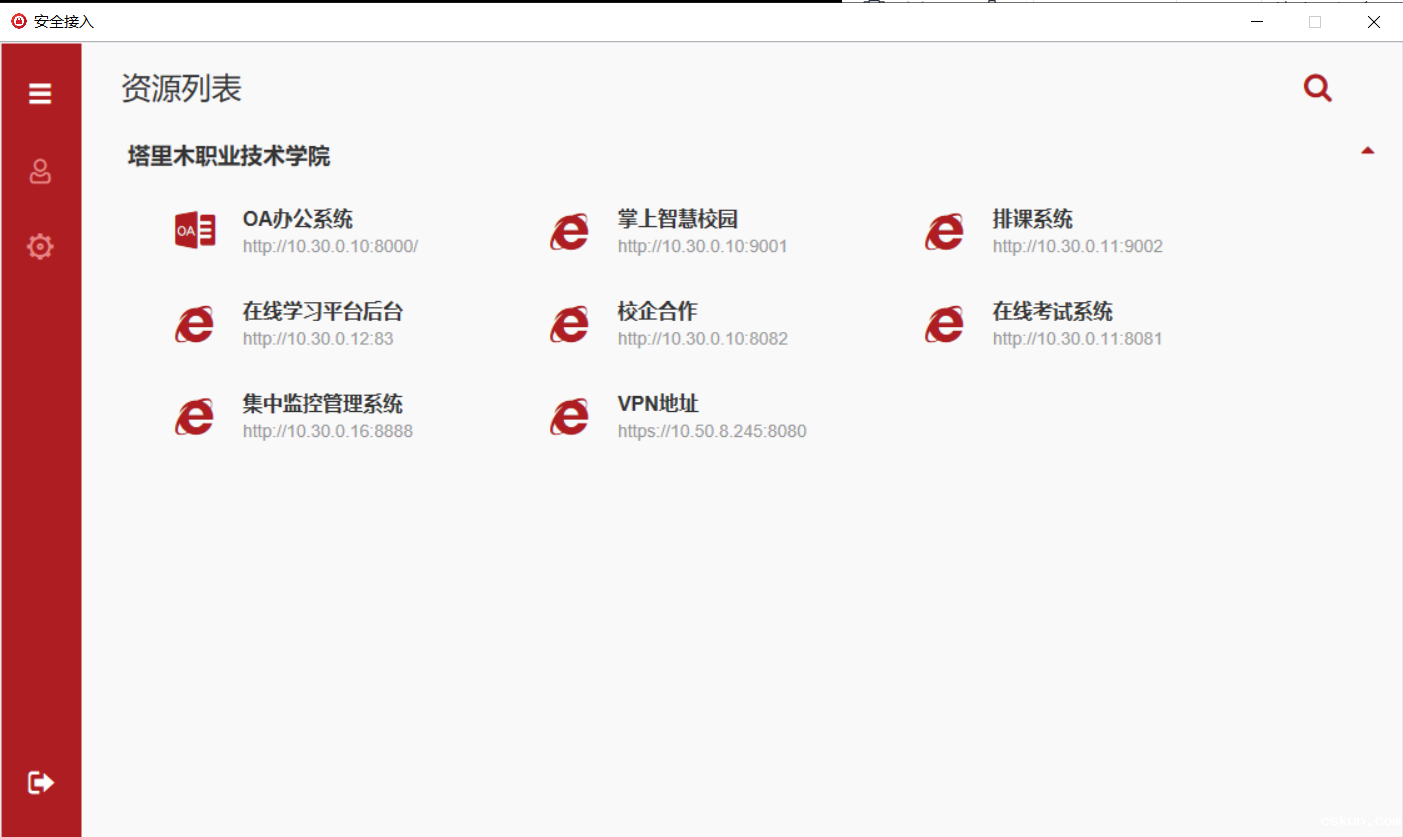Screen dimensions: 1403x837
Task: Open settings gear in red sidebar
Action: click(x=40, y=246)
